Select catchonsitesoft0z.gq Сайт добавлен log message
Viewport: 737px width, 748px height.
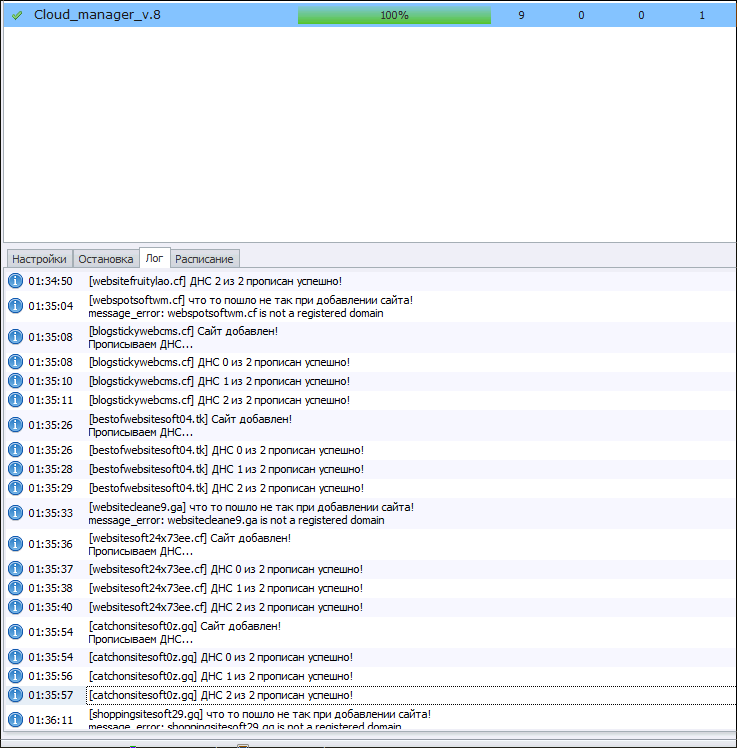click(x=185, y=633)
